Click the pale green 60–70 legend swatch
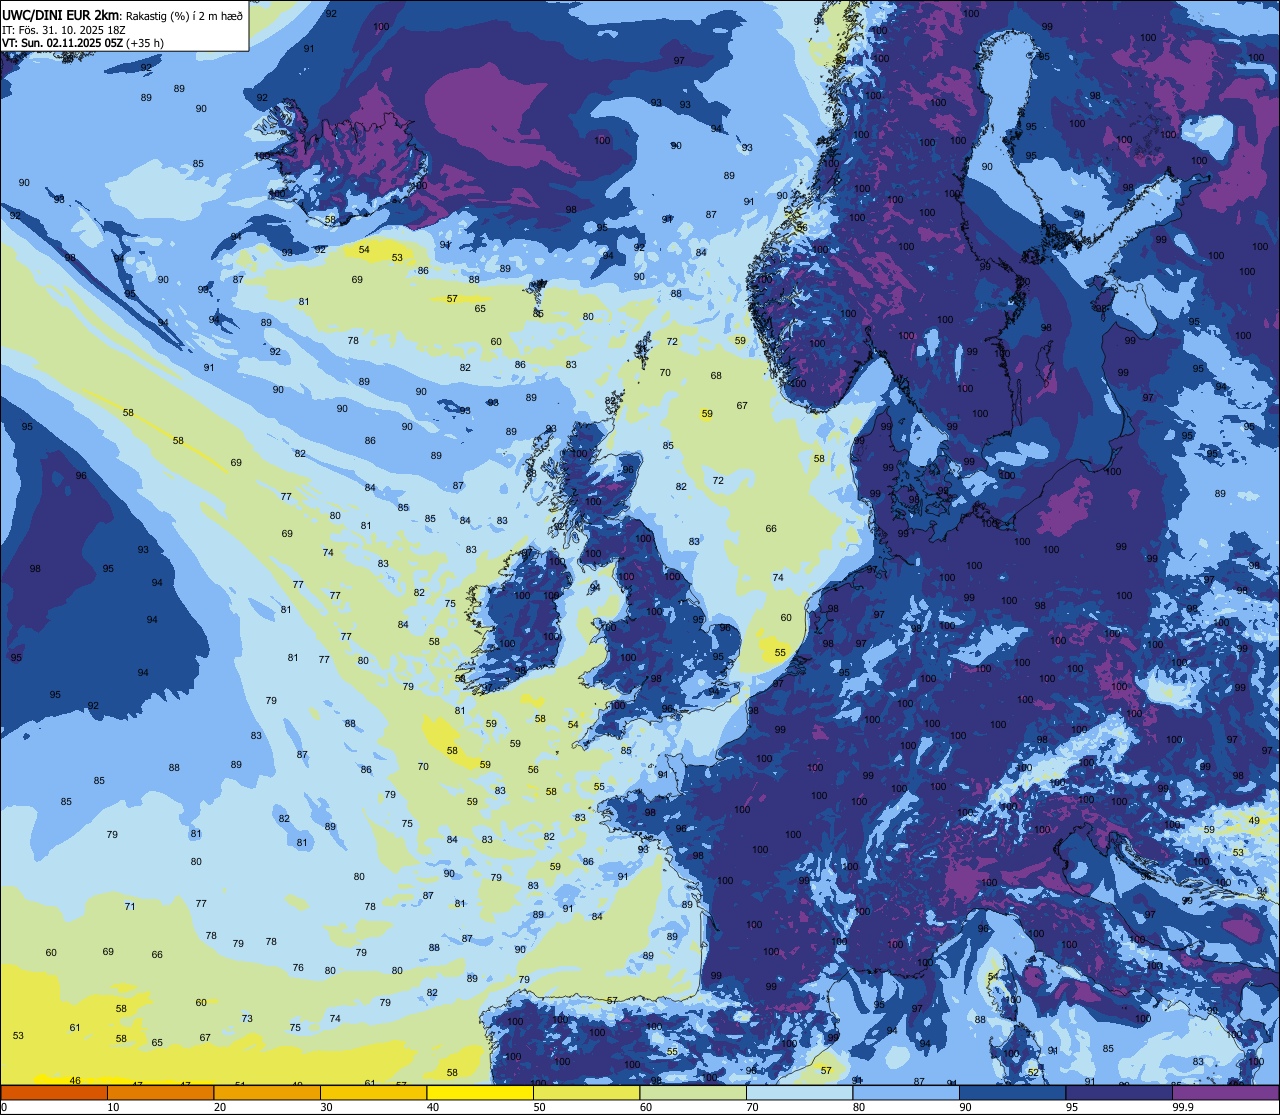The image size is (1280, 1115). (x=693, y=1092)
